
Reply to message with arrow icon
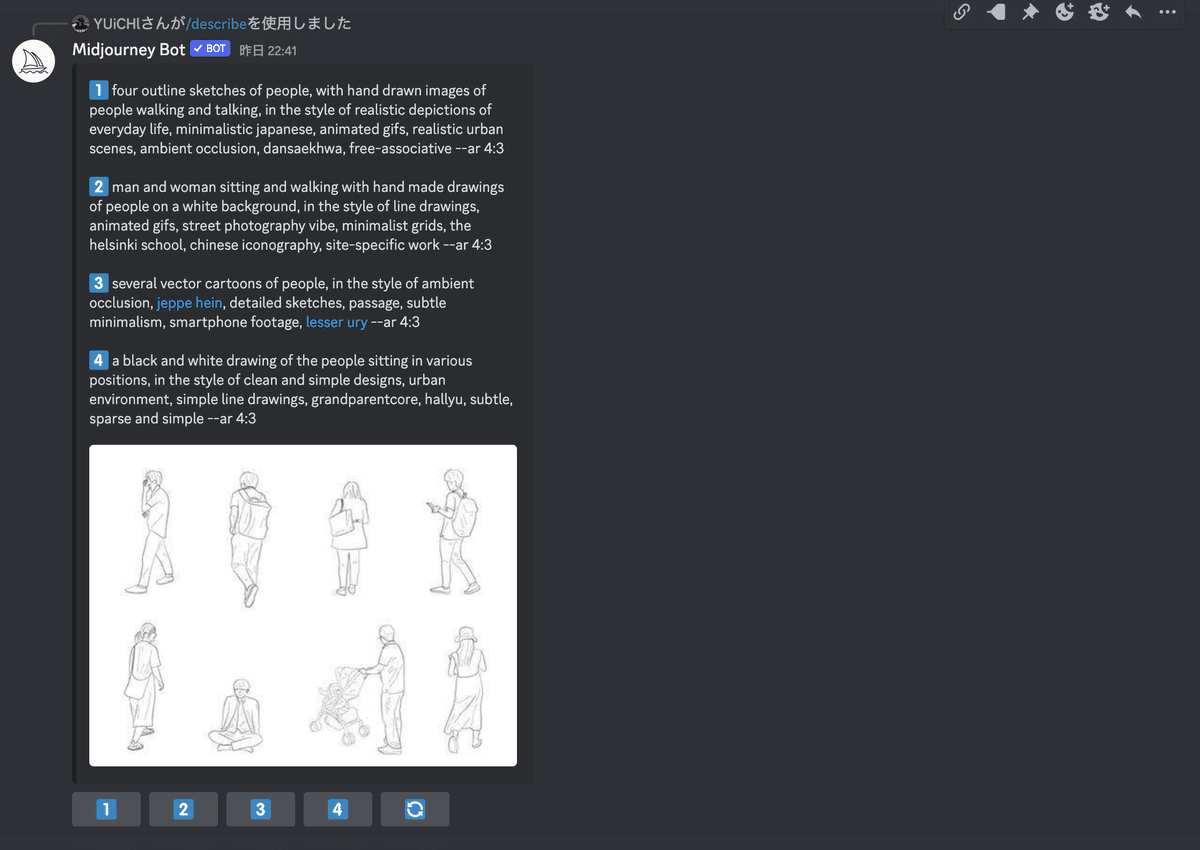click(x=1133, y=12)
